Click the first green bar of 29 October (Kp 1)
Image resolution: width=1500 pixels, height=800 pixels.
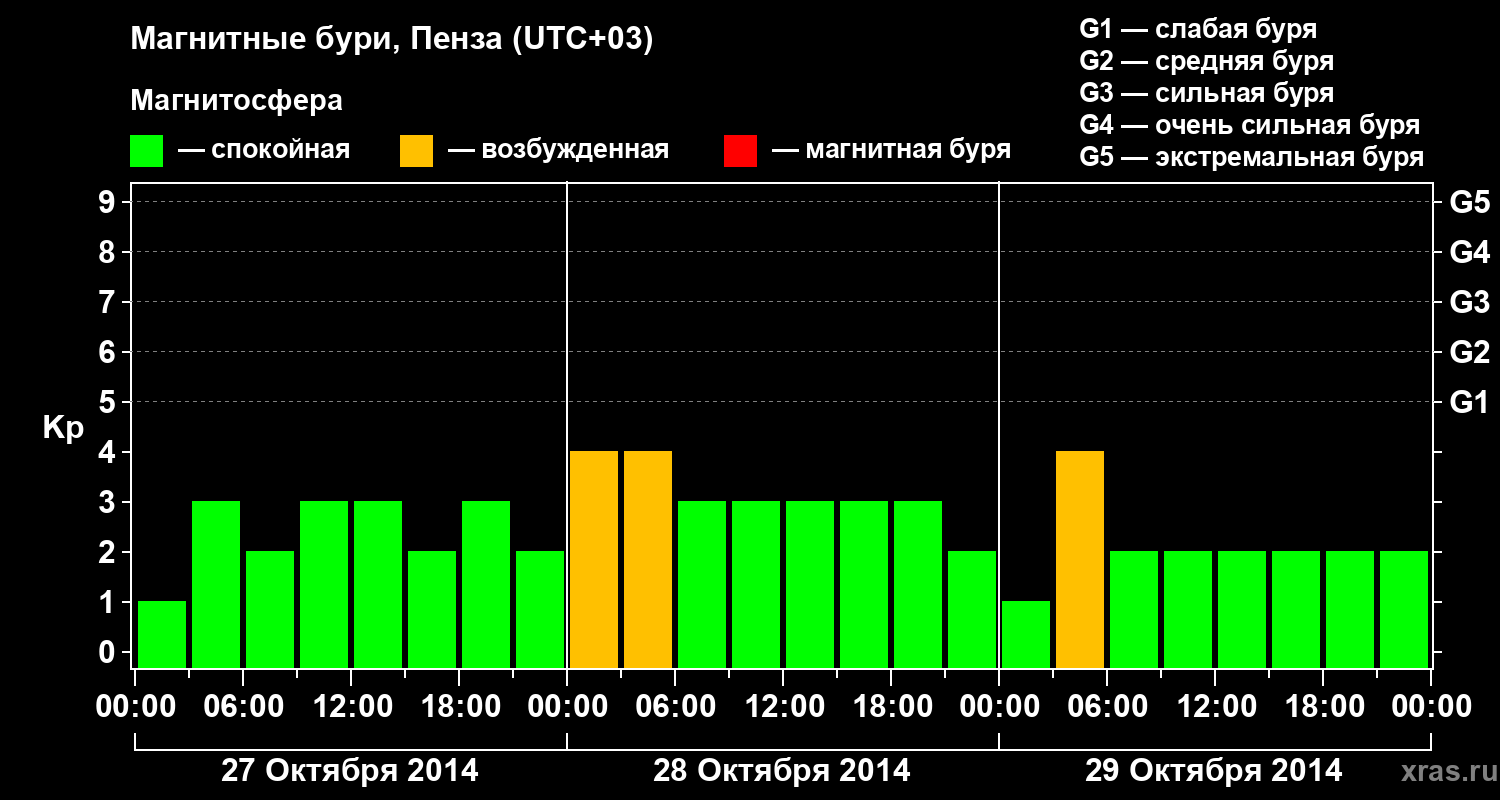1026,634
